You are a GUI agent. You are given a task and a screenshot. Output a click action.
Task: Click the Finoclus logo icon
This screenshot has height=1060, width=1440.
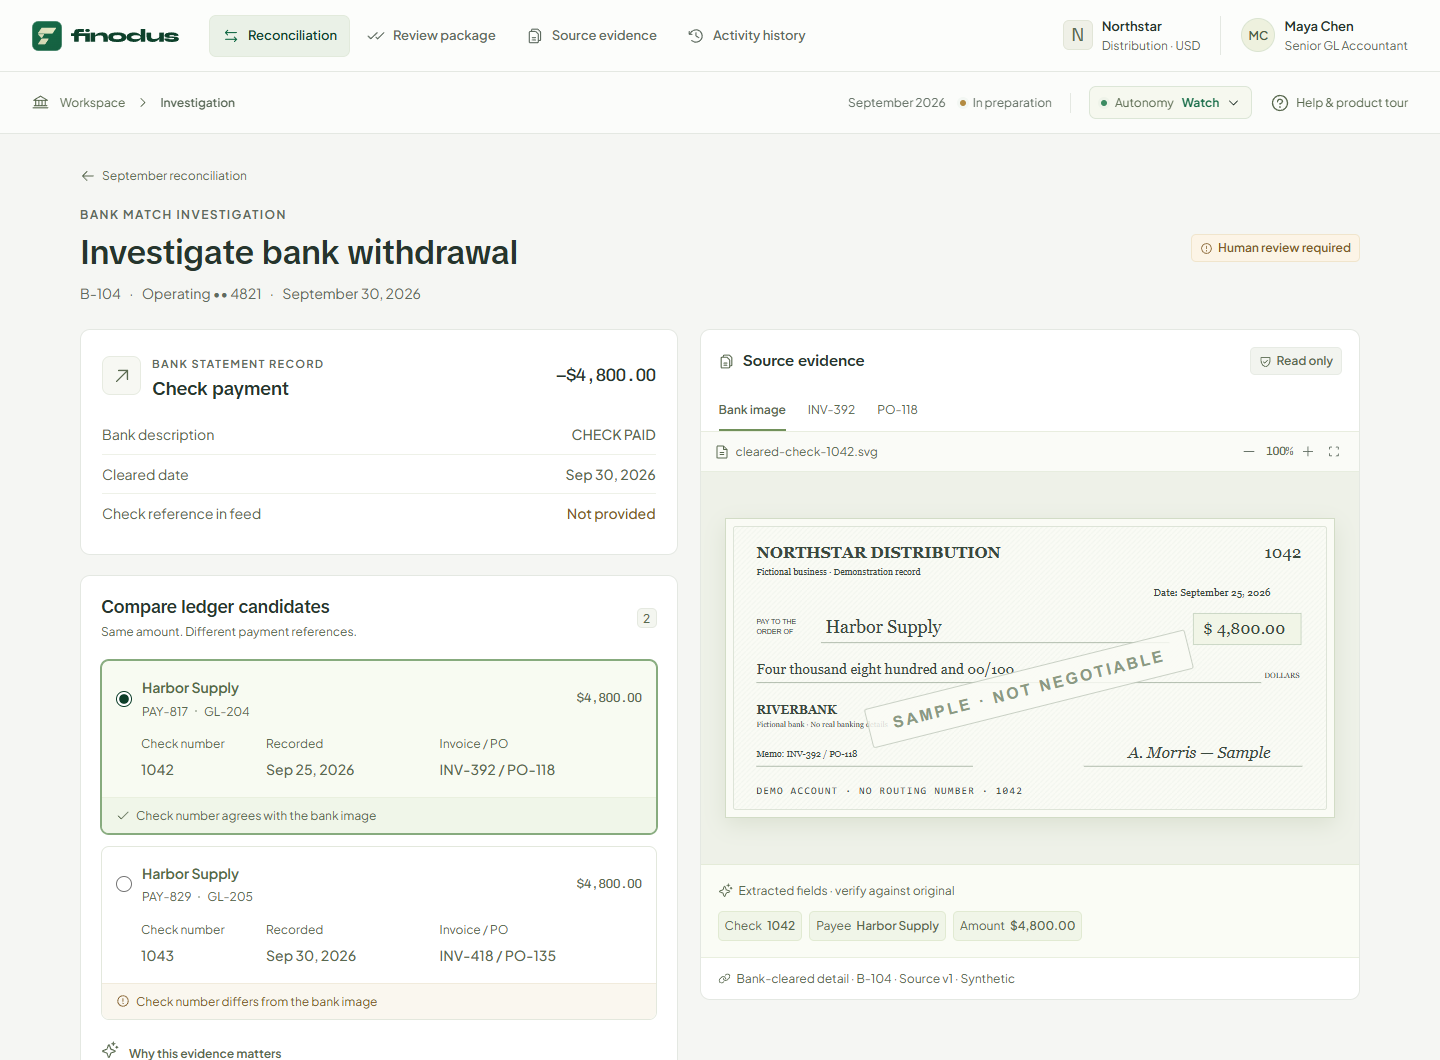(47, 36)
